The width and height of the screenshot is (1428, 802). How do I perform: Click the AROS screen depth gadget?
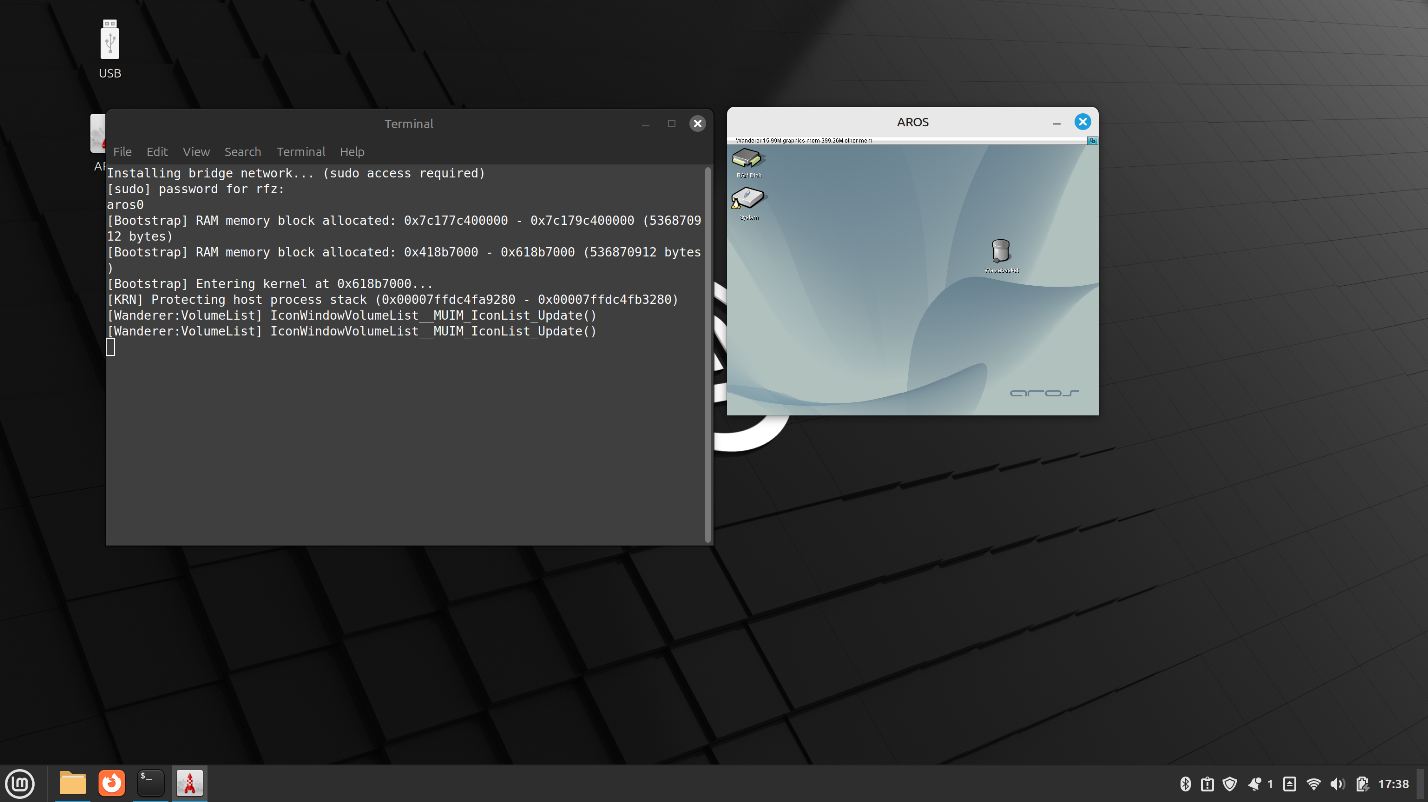[1092, 140]
